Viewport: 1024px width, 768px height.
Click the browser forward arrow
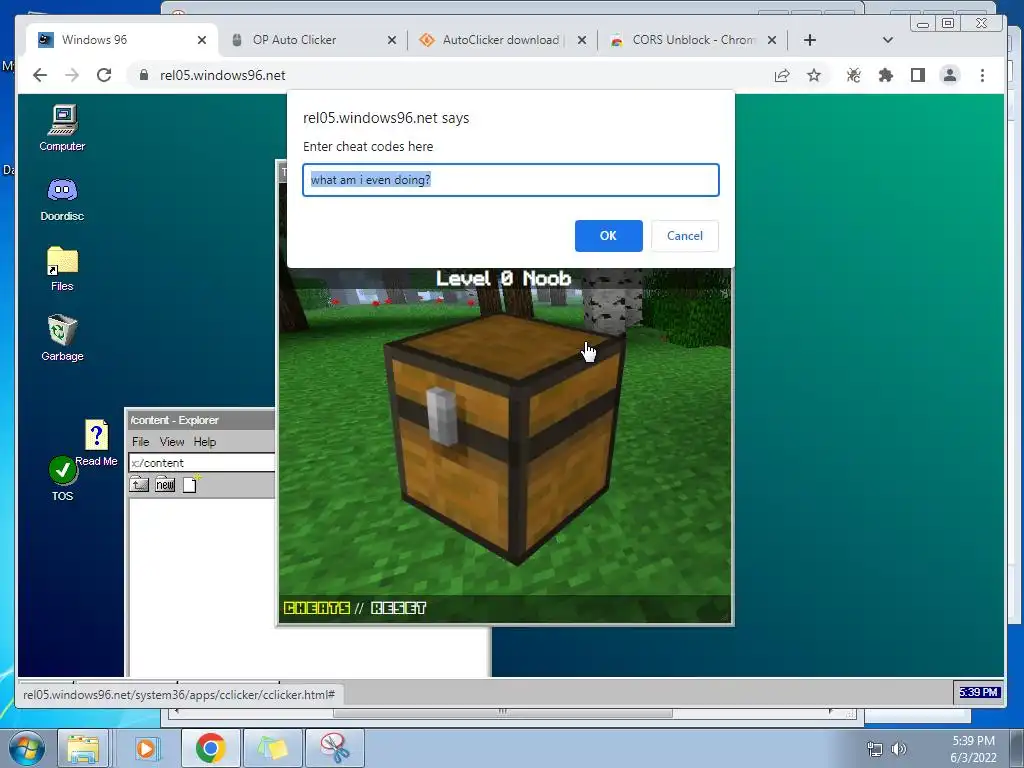[72, 75]
